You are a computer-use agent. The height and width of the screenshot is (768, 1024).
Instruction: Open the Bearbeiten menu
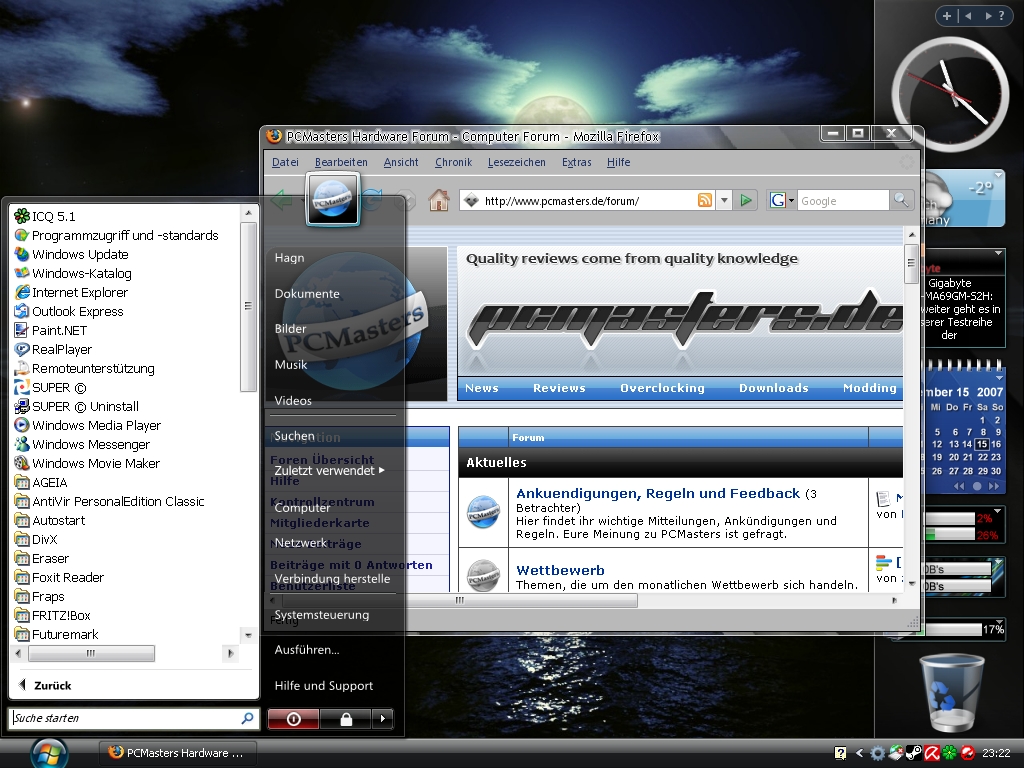tap(341, 162)
